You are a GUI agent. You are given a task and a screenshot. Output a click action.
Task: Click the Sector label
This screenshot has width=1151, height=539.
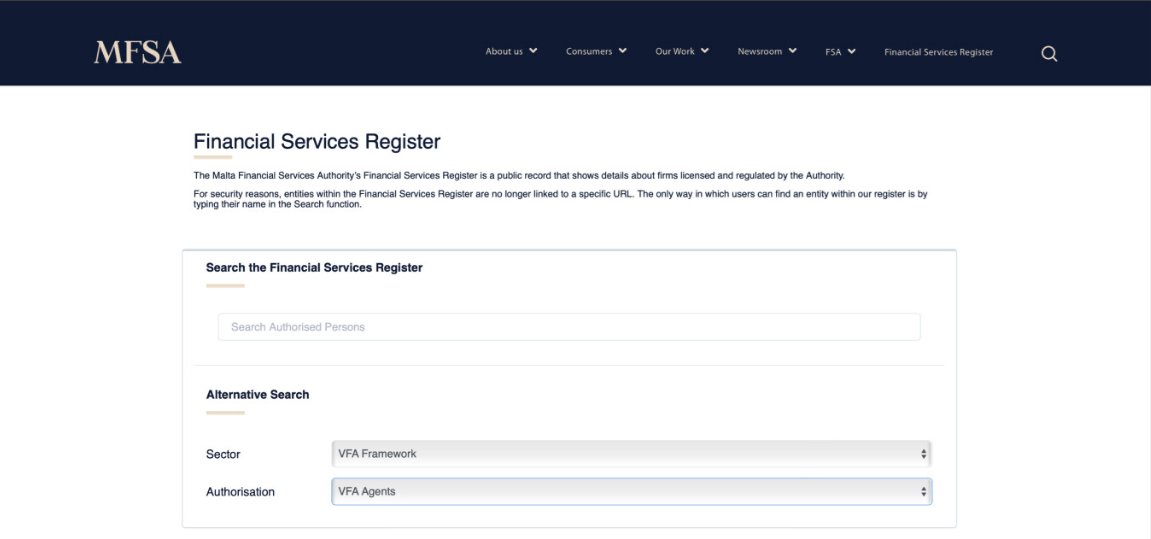tap(223, 455)
